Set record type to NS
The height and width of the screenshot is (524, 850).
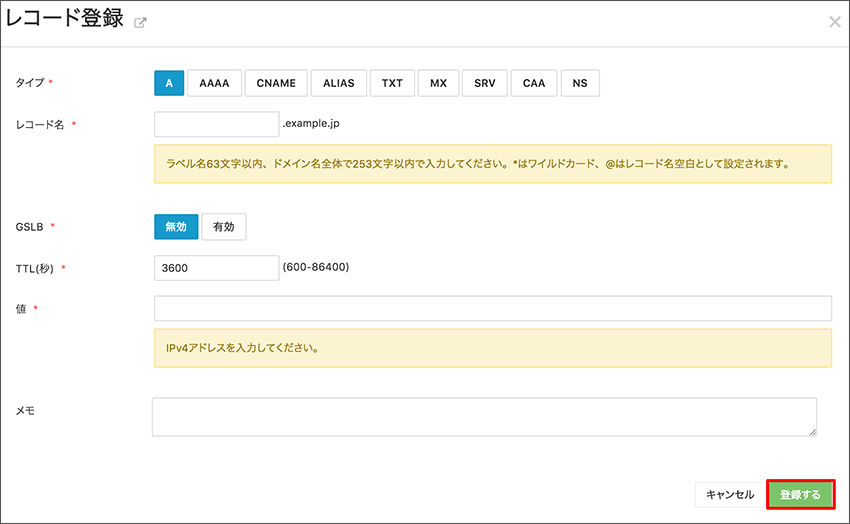pyautogui.click(x=580, y=83)
